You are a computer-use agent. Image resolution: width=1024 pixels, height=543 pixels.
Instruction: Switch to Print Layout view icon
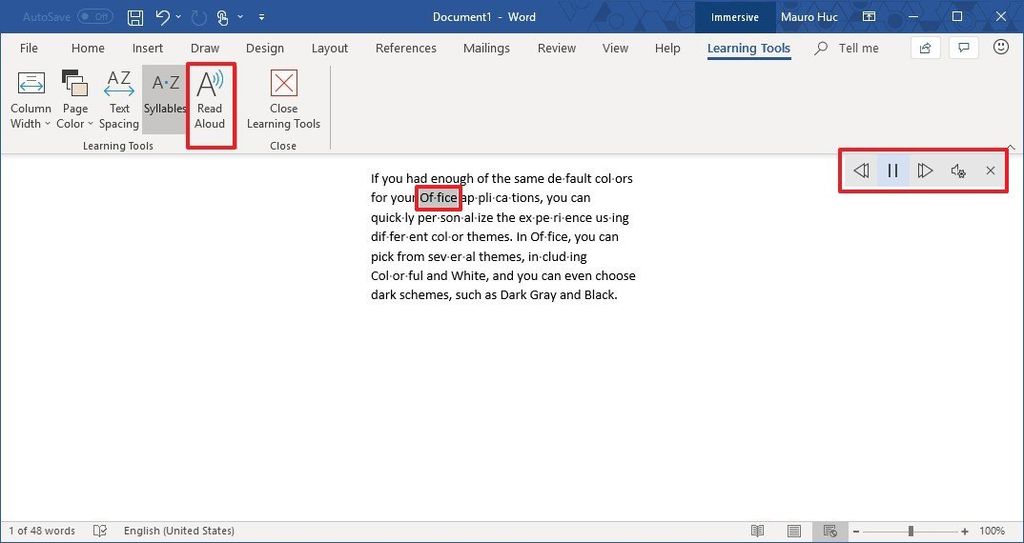pos(793,531)
